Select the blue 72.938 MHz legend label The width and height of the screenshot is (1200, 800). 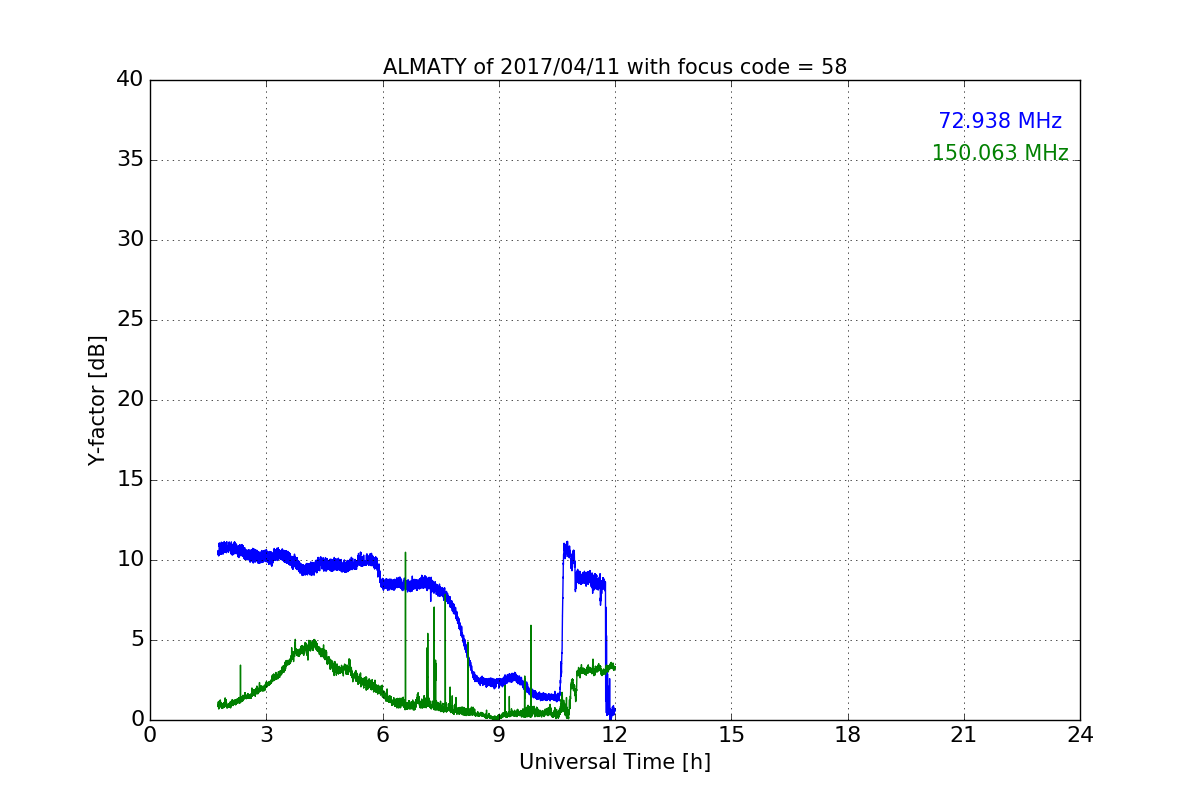click(1000, 121)
